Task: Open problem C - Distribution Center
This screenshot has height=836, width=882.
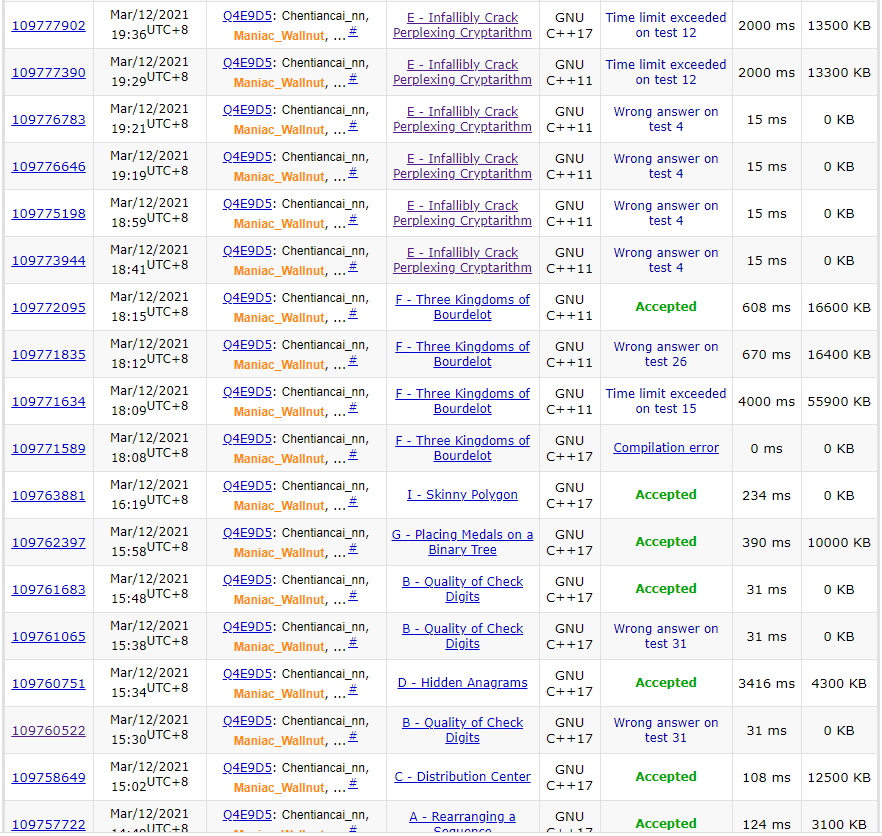Action: (x=462, y=777)
